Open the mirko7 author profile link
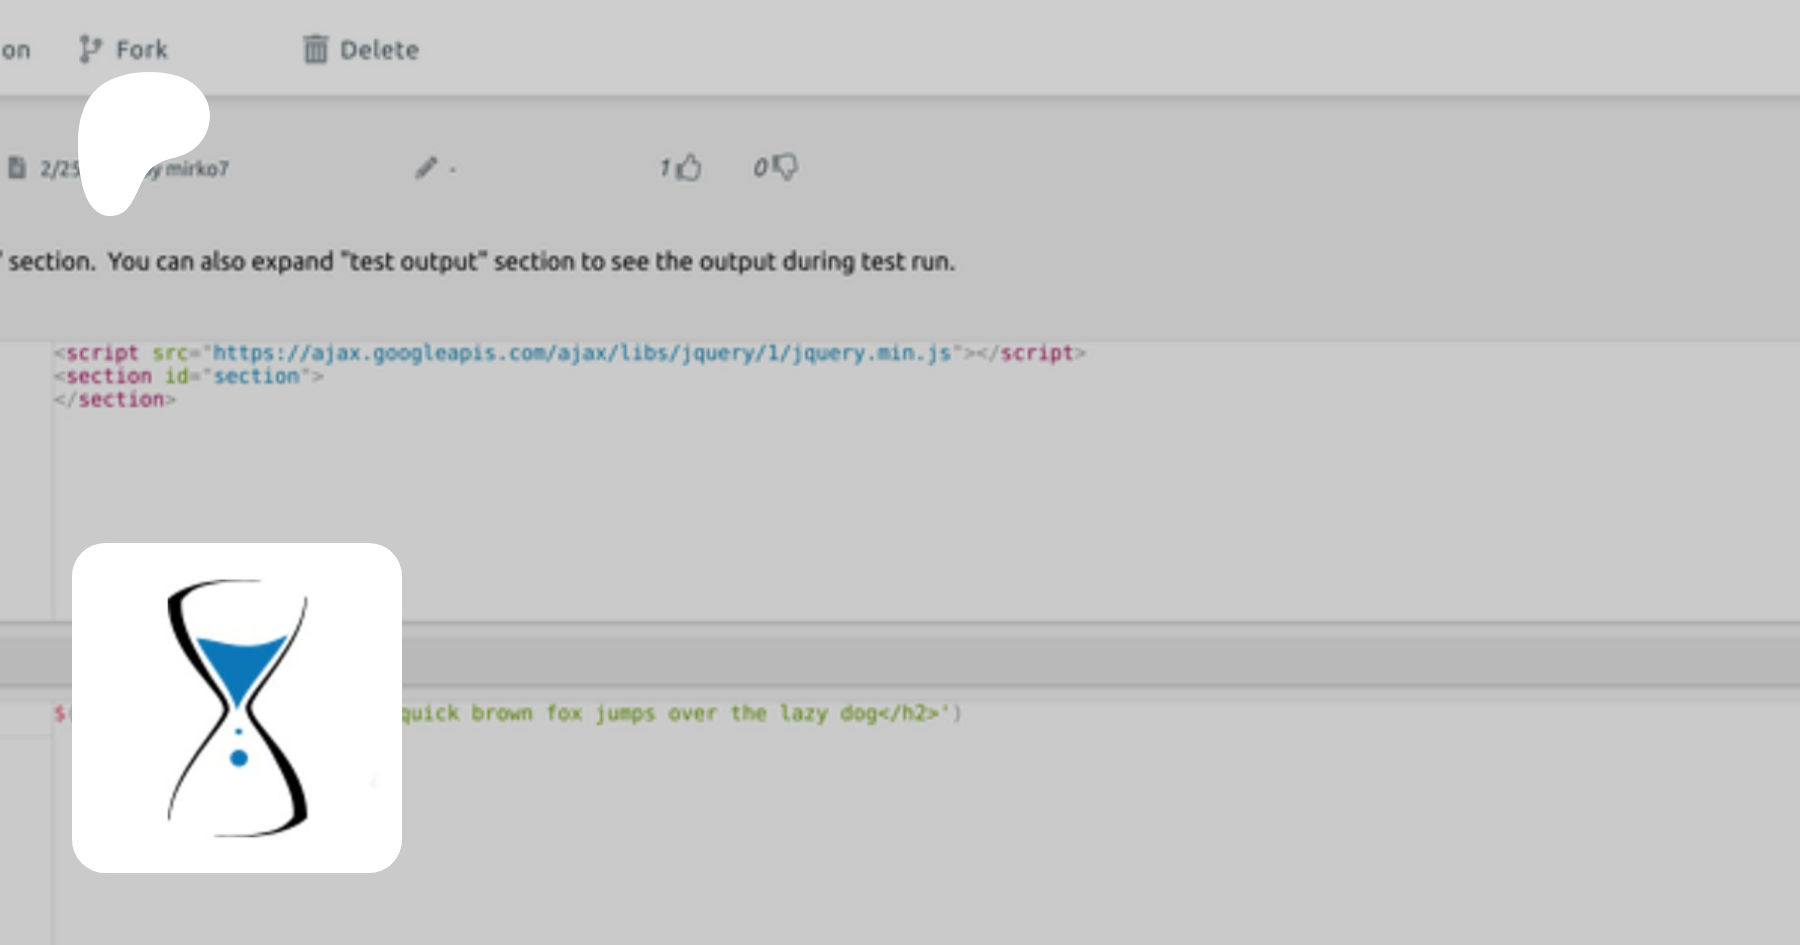Screen dimensions: 1800x945 point(197,169)
